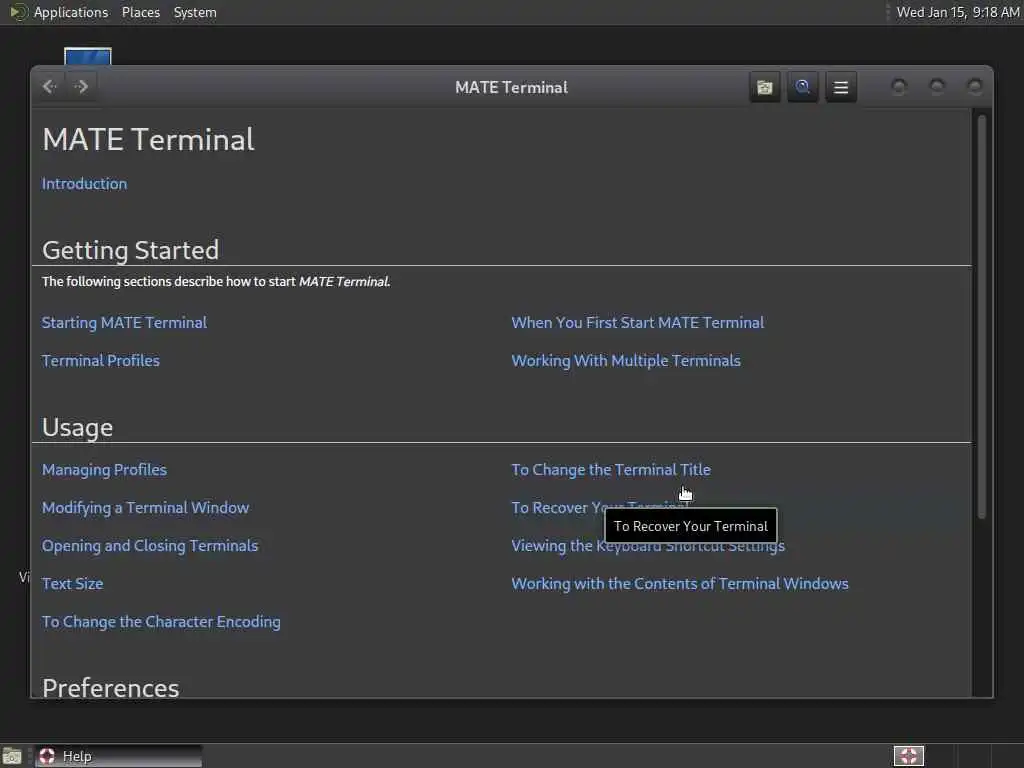Open Starting MATE Terminal link
The image size is (1024, 768).
click(x=124, y=323)
